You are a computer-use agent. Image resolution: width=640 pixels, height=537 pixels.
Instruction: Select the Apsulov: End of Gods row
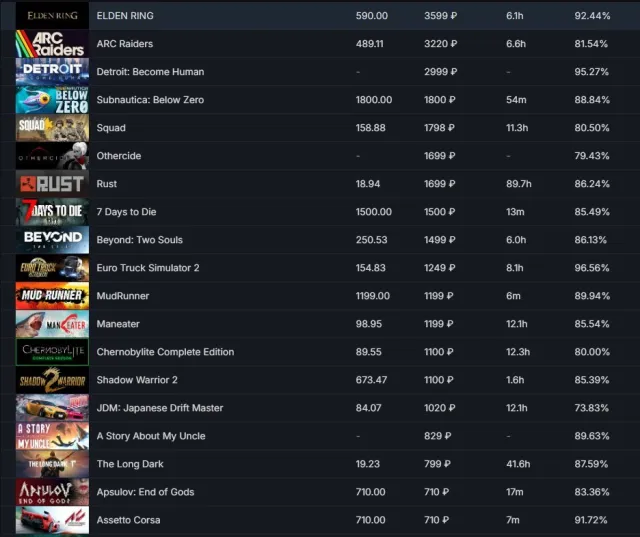(x=320, y=492)
